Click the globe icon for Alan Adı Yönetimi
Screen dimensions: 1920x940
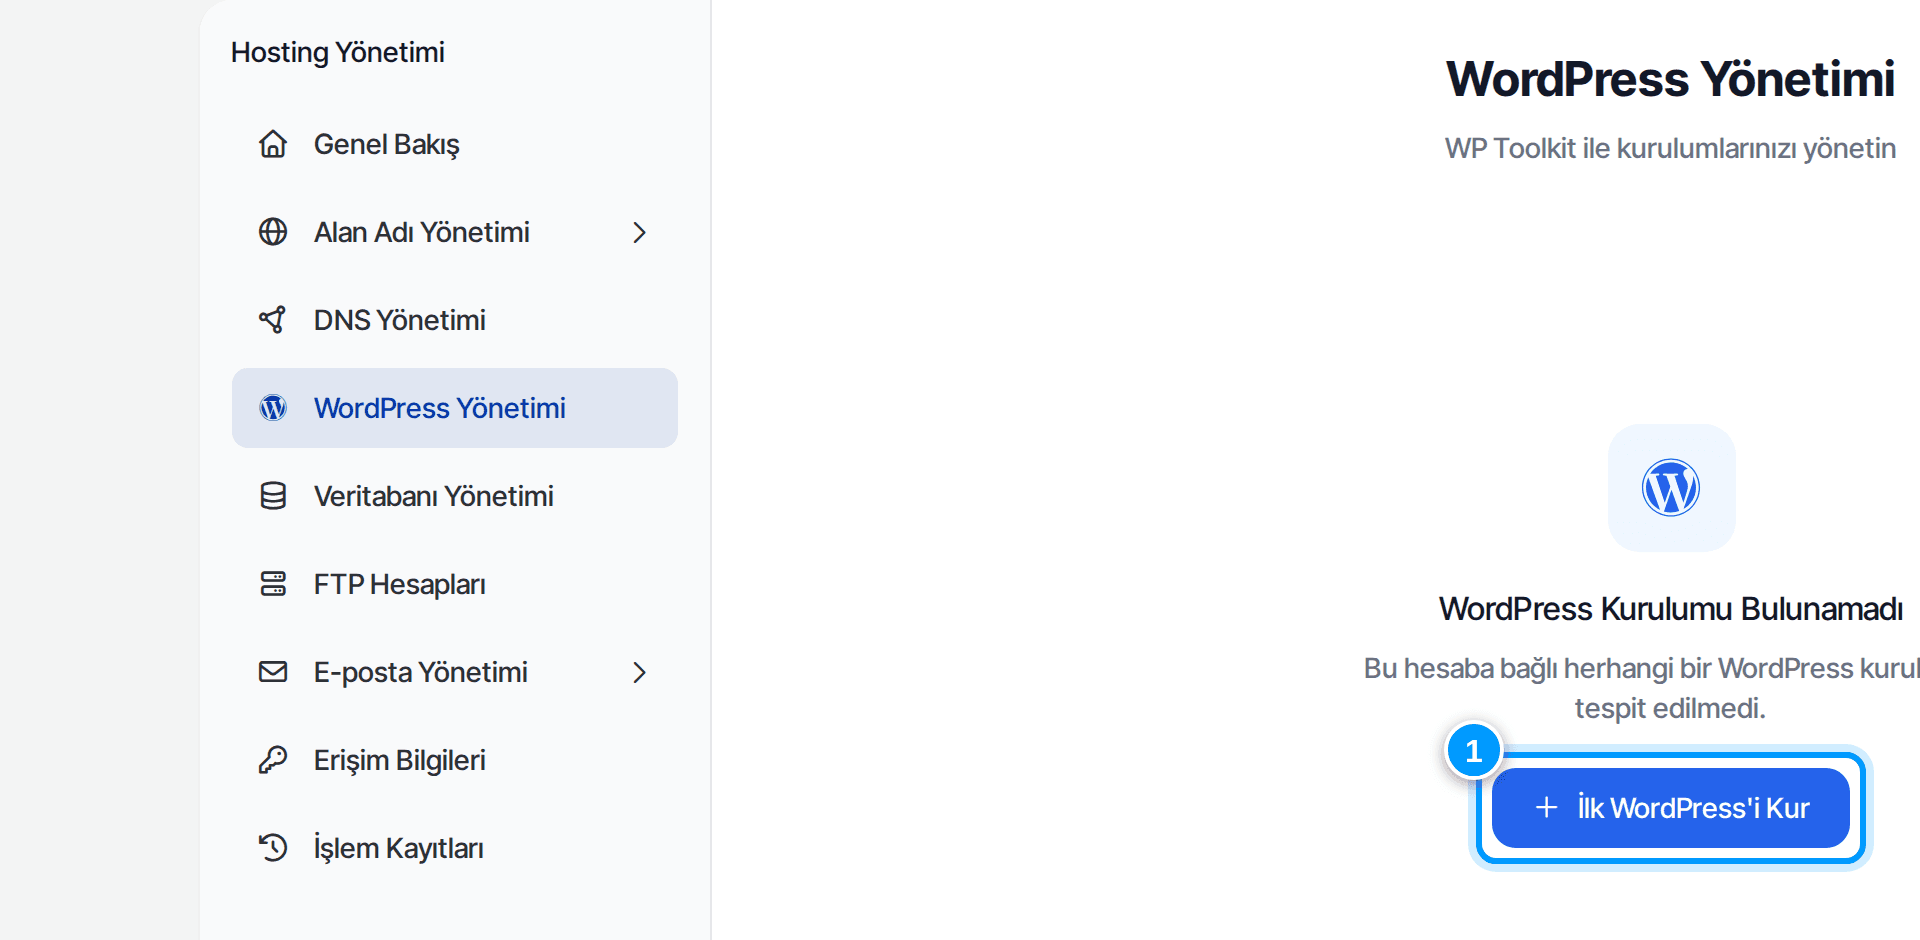click(x=273, y=232)
